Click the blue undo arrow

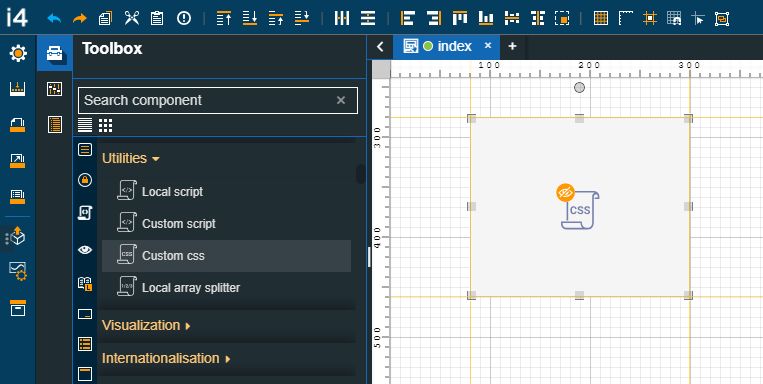click(54, 18)
